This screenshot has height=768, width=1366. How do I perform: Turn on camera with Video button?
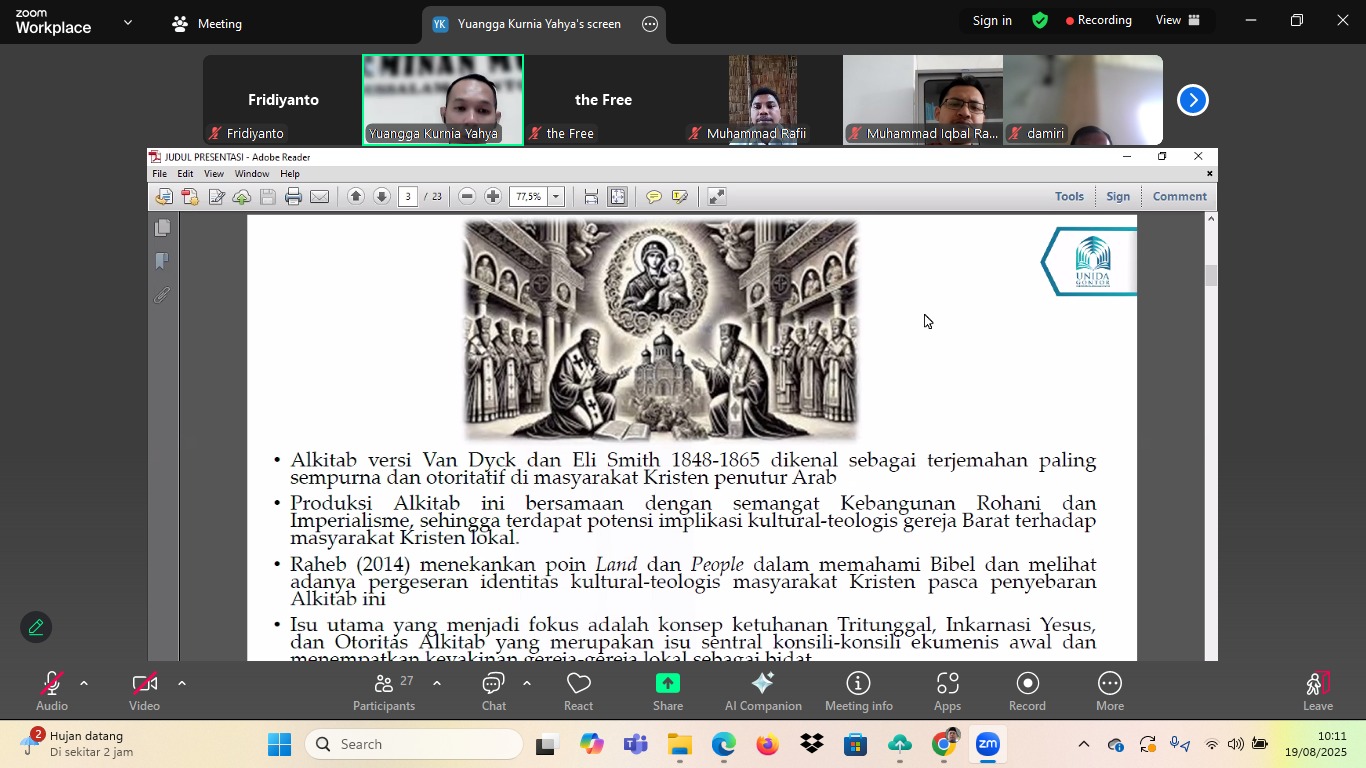(x=144, y=691)
